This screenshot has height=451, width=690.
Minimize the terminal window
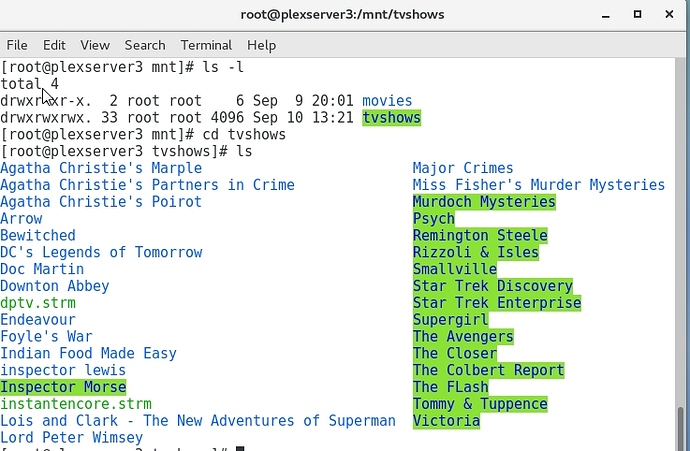point(606,15)
